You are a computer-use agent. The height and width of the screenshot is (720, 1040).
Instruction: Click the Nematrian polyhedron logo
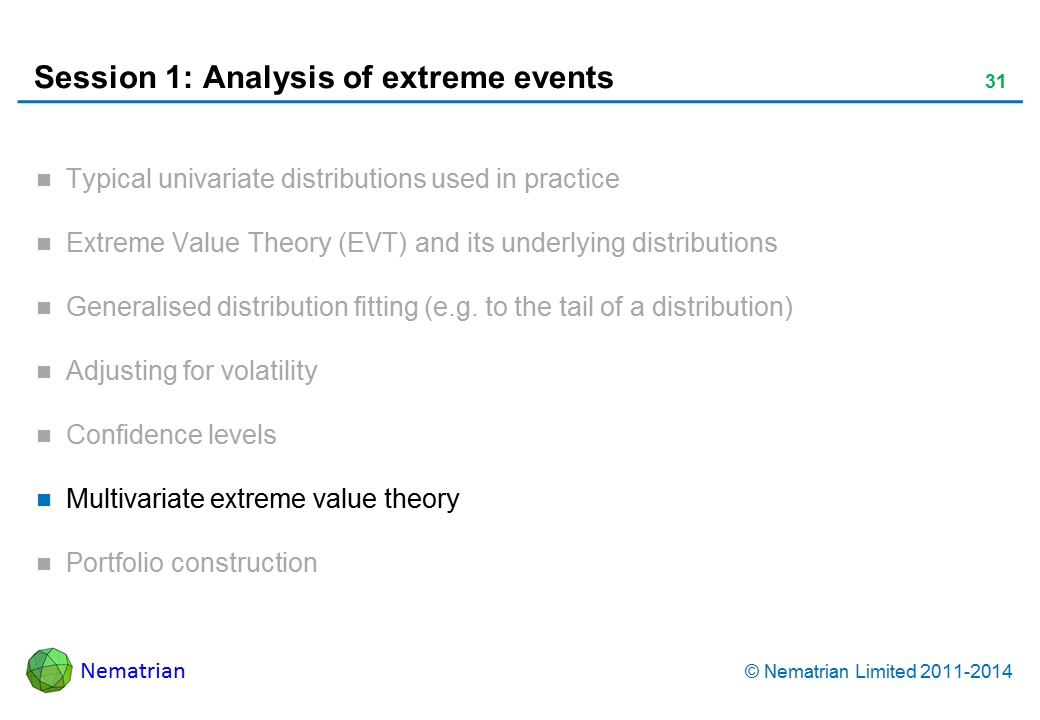tap(49, 670)
